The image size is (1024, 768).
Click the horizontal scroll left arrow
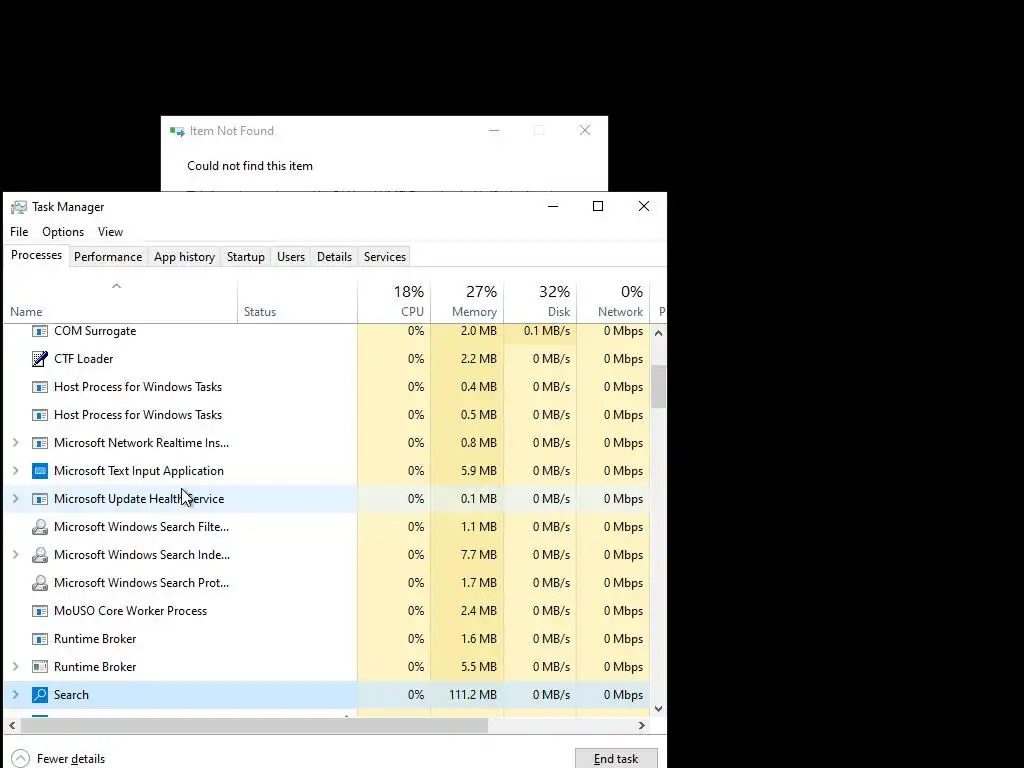click(x=12, y=726)
